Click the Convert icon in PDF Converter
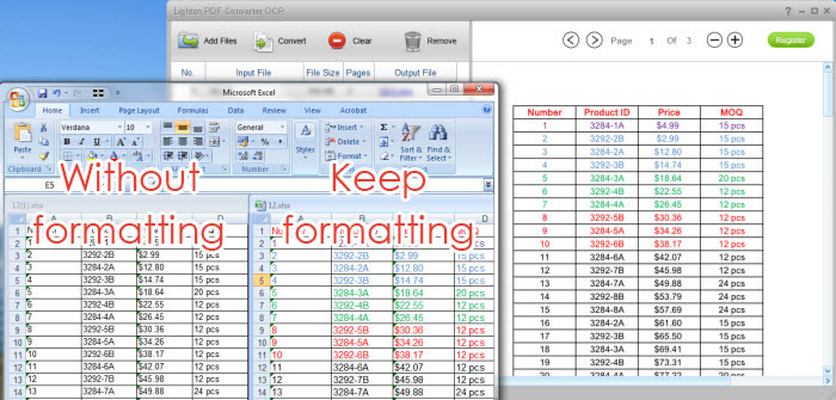836x400 pixels. point(263,42)
